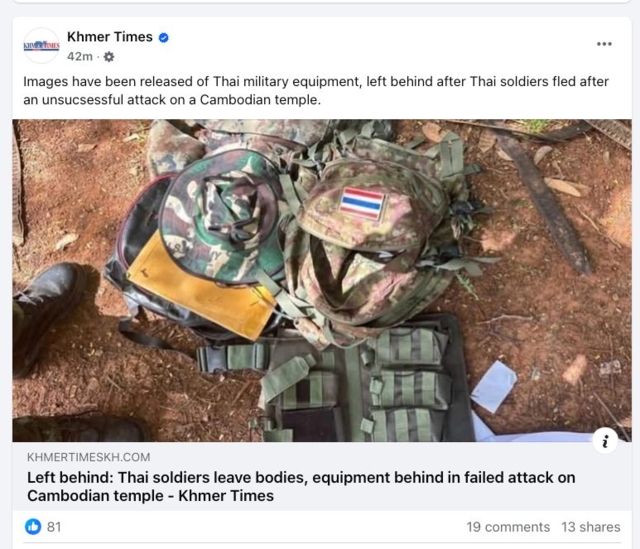View the 13 shares list
The image size is (640, 549).
(591, 527)
